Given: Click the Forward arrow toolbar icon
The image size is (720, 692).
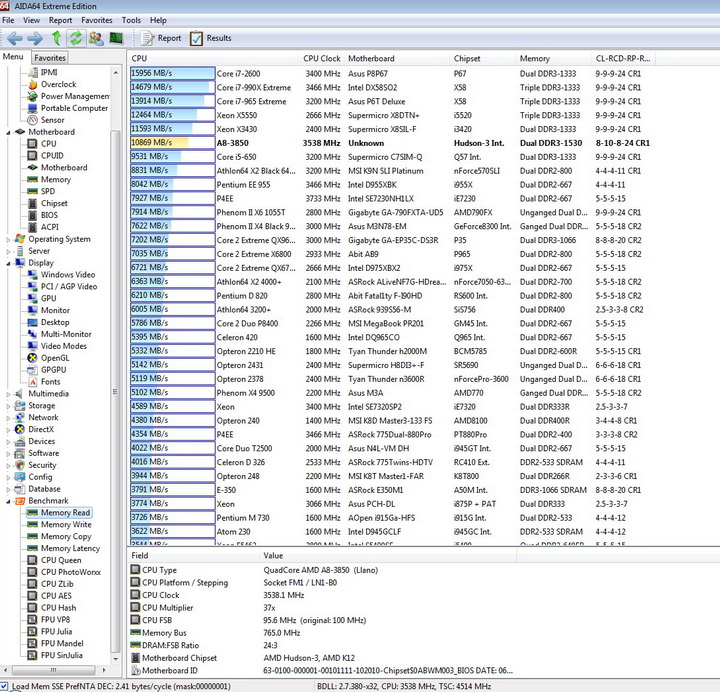Looking at the screenshot, I should [x=35, y=38].
